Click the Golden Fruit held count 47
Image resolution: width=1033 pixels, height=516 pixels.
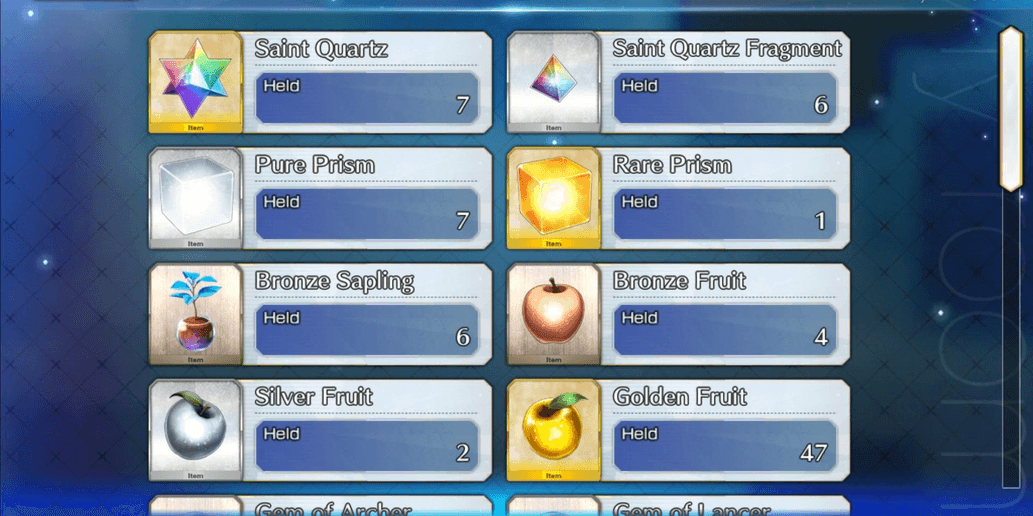click(x=814, y=453)
